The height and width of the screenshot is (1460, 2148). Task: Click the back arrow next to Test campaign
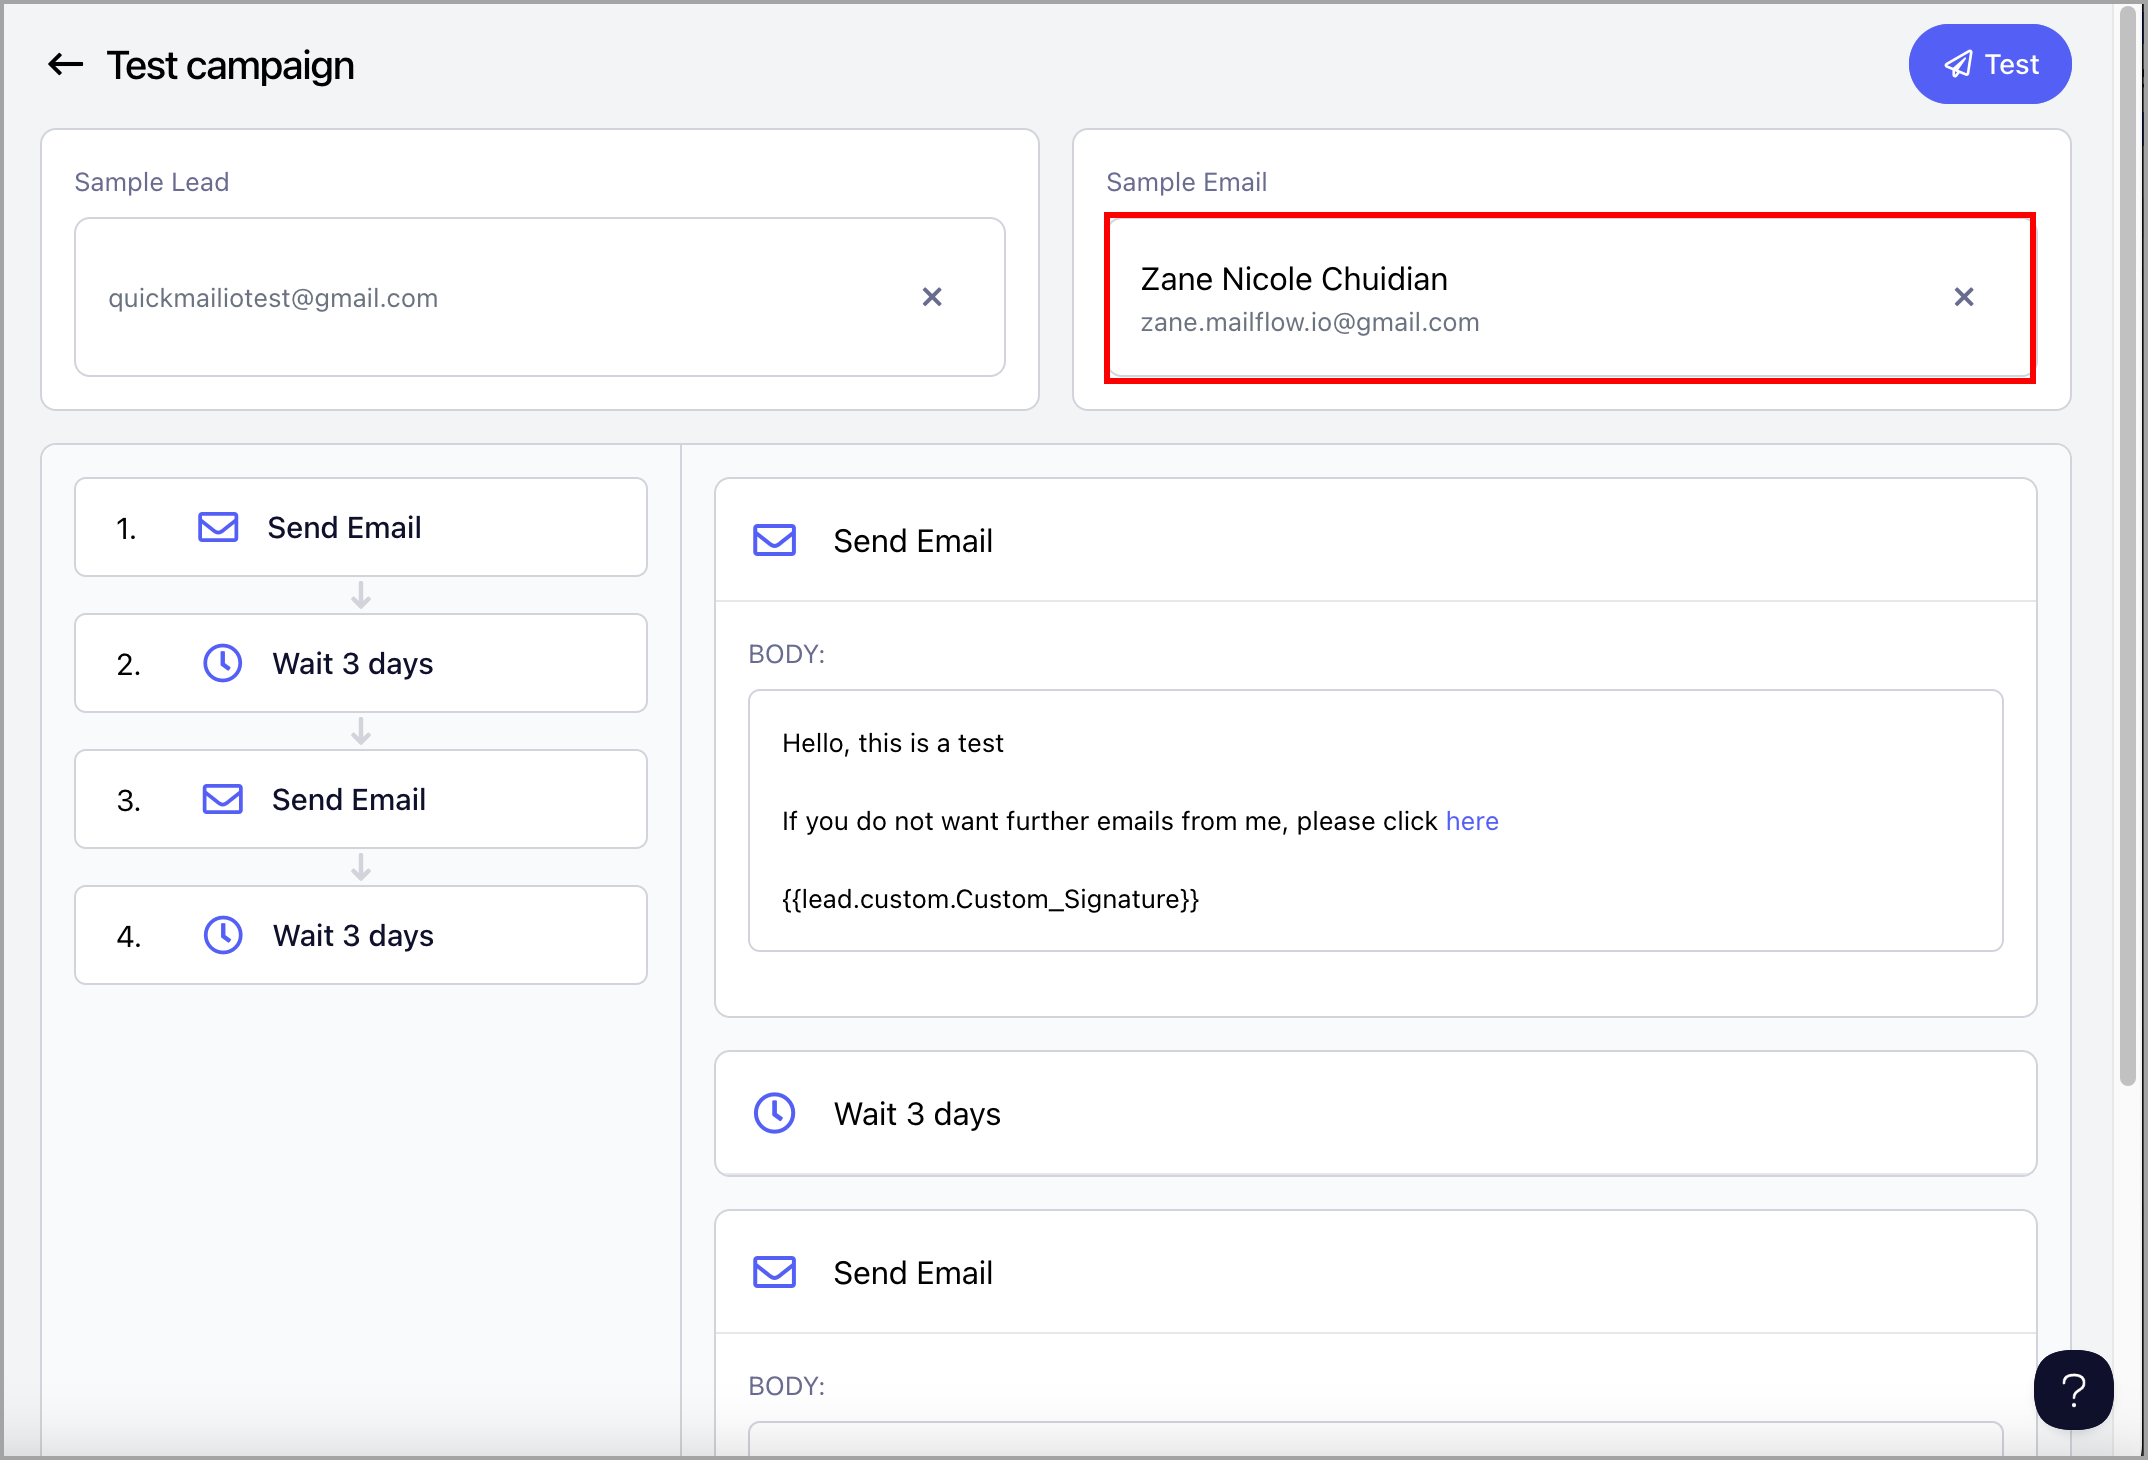[x=66, y=65]
